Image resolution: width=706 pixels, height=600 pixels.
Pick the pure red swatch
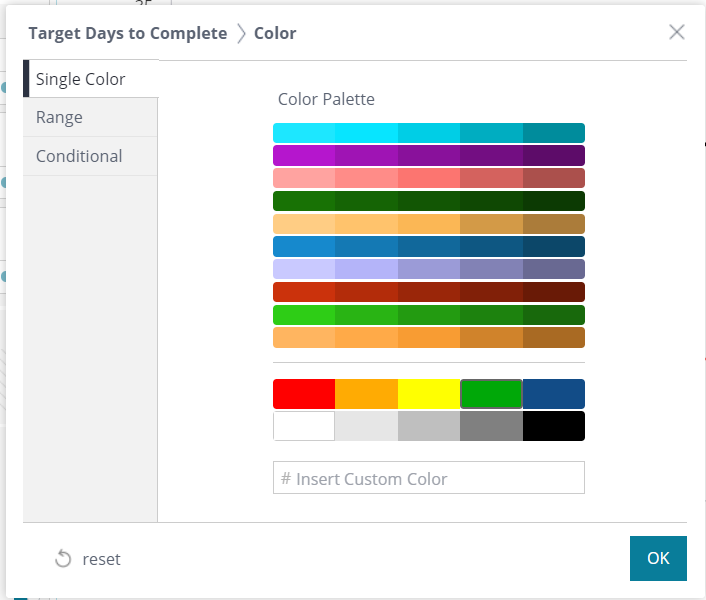coord(304,394)
